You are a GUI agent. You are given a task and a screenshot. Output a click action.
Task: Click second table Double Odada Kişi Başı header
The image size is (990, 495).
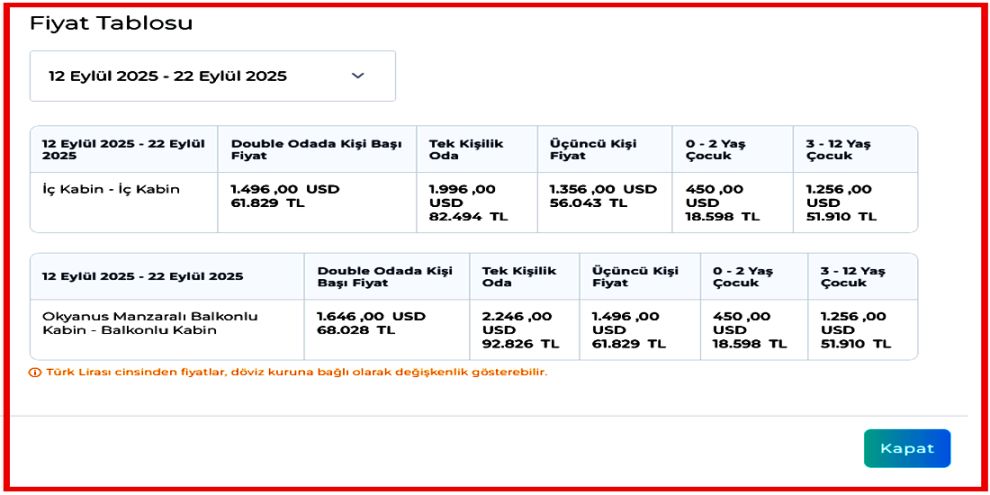[385, 277]
